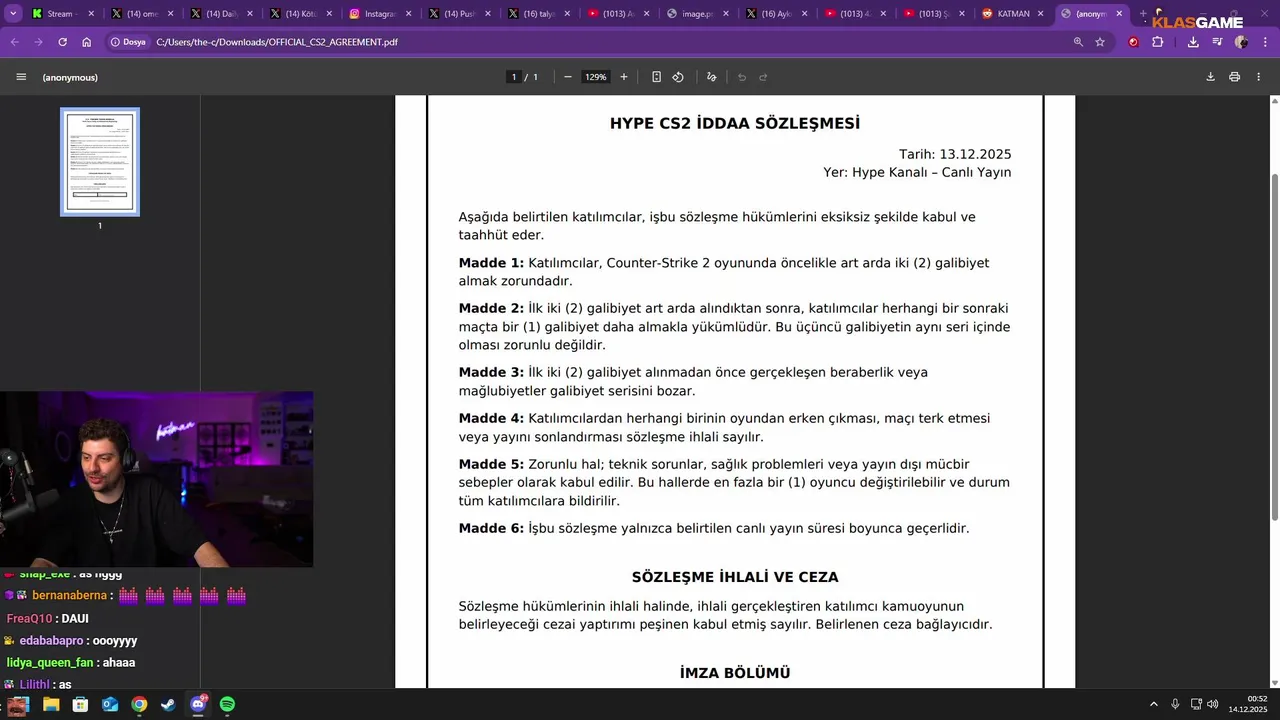The image size is (1280, 720).
Task: Open the browser downloads panel
Action: click(x=1193, y=42)
